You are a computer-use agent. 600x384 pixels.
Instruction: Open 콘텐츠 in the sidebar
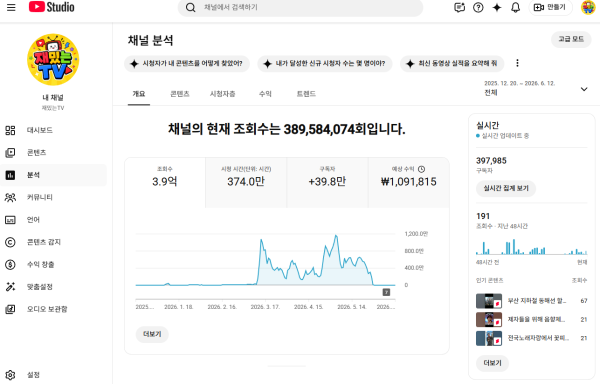[x=54, y=153]
